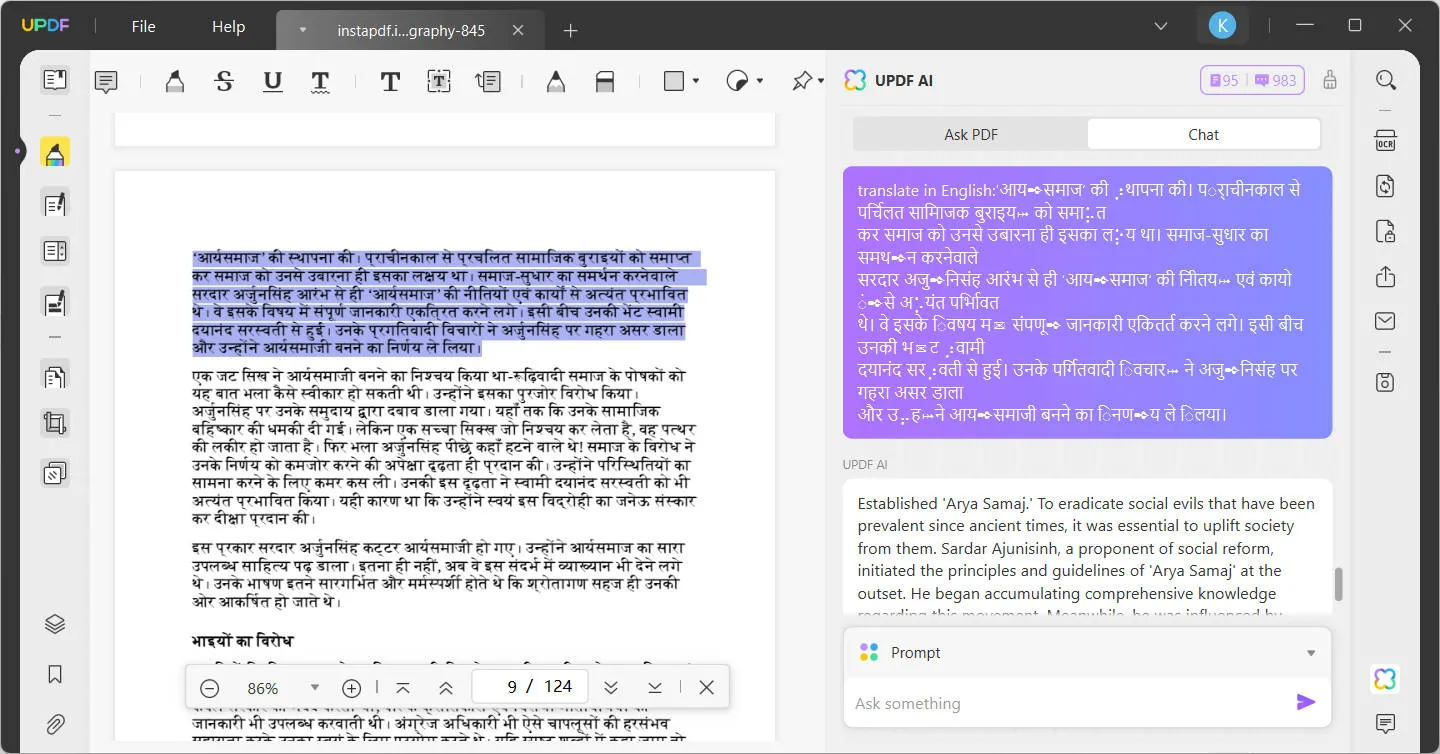Image resolution: width=1440 pixels, height=754 pixels.
Task: Zoom in with the plus button
Action: 351,688
